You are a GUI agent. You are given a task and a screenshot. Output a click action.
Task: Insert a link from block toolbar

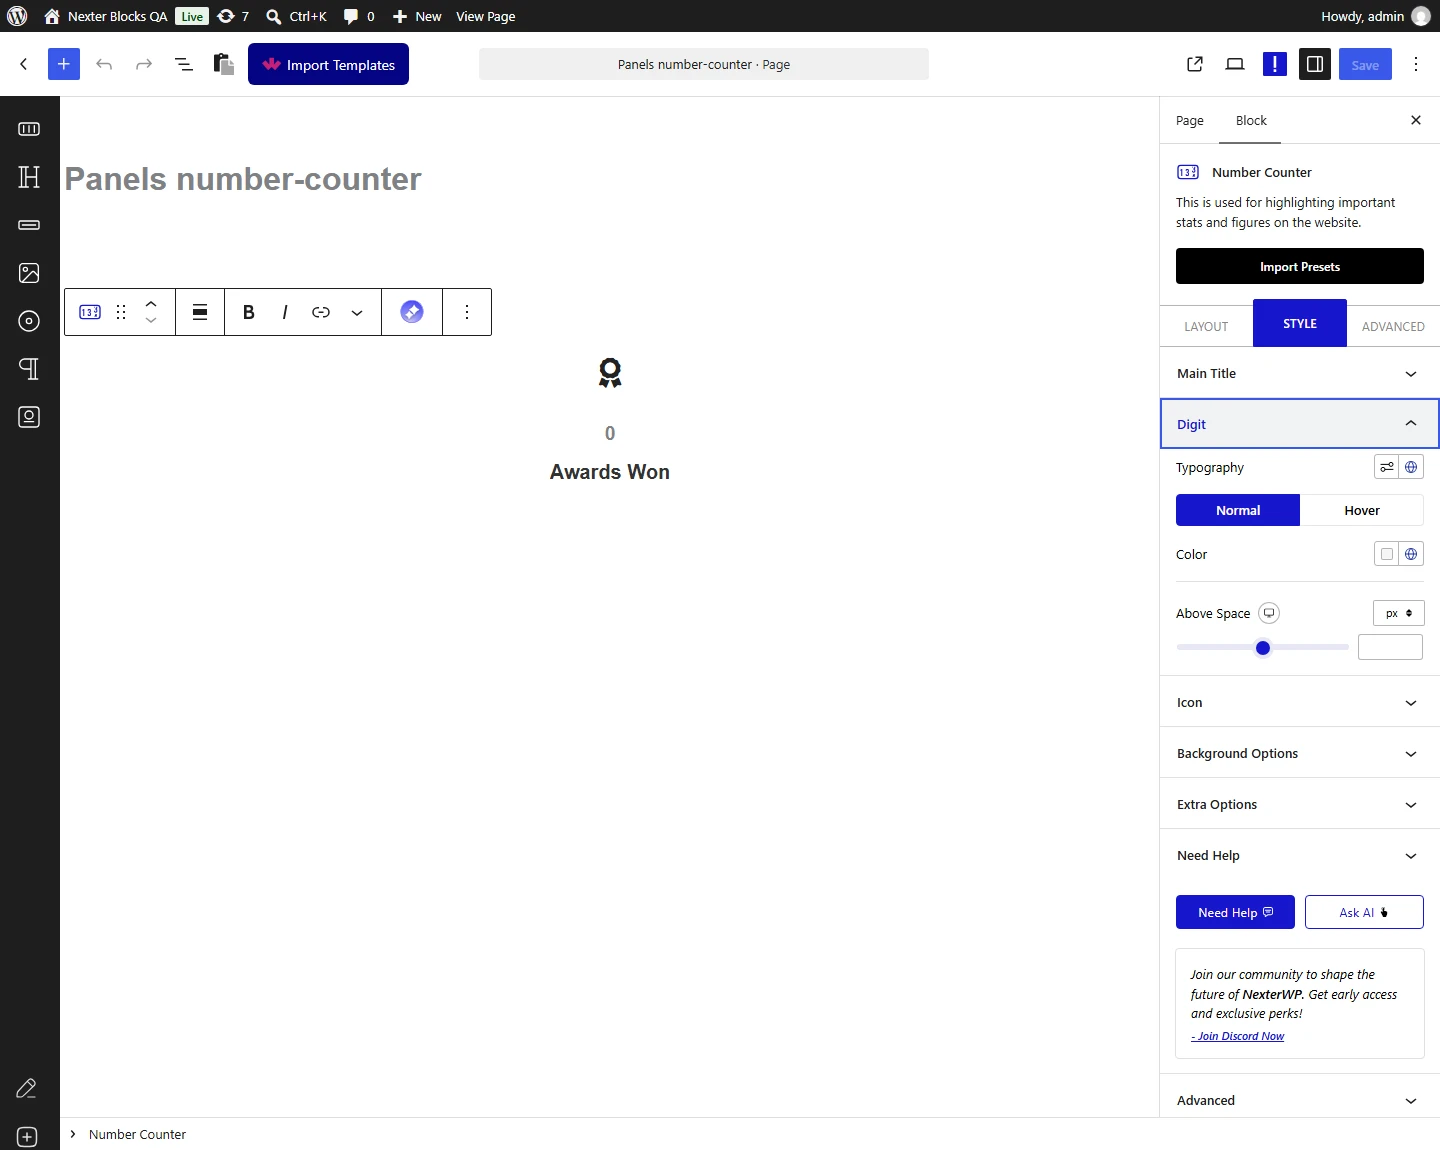click(x=321, y=312)
